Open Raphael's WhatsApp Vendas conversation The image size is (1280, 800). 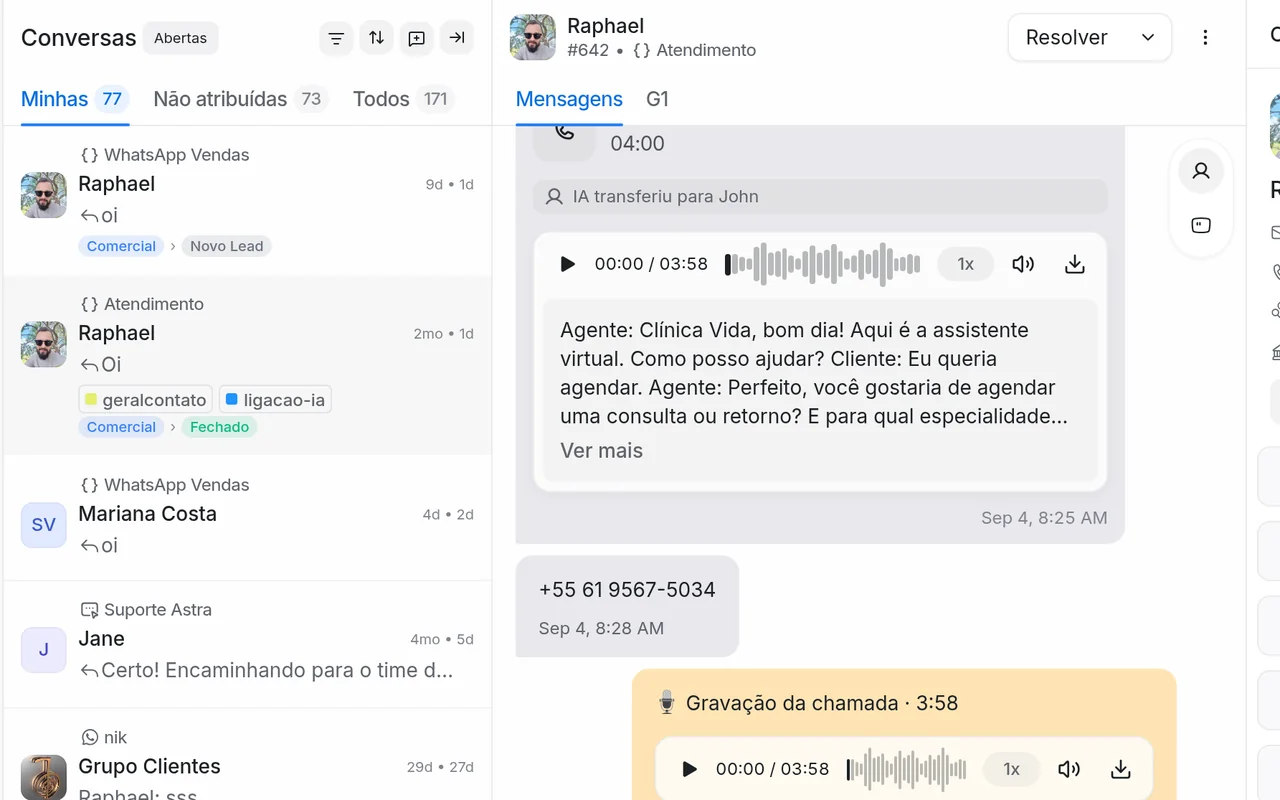(x=247, y=201)
